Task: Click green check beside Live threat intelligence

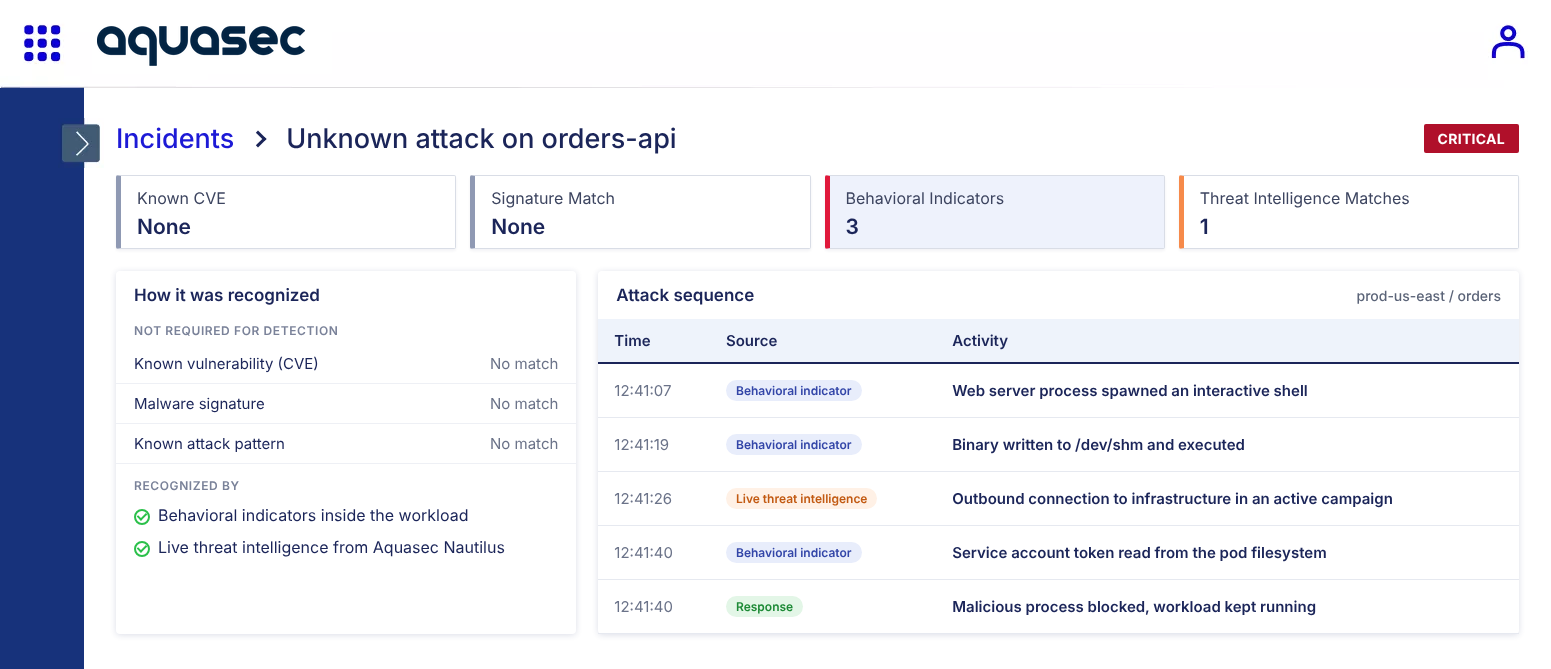Action: click(x=142, y=549)
